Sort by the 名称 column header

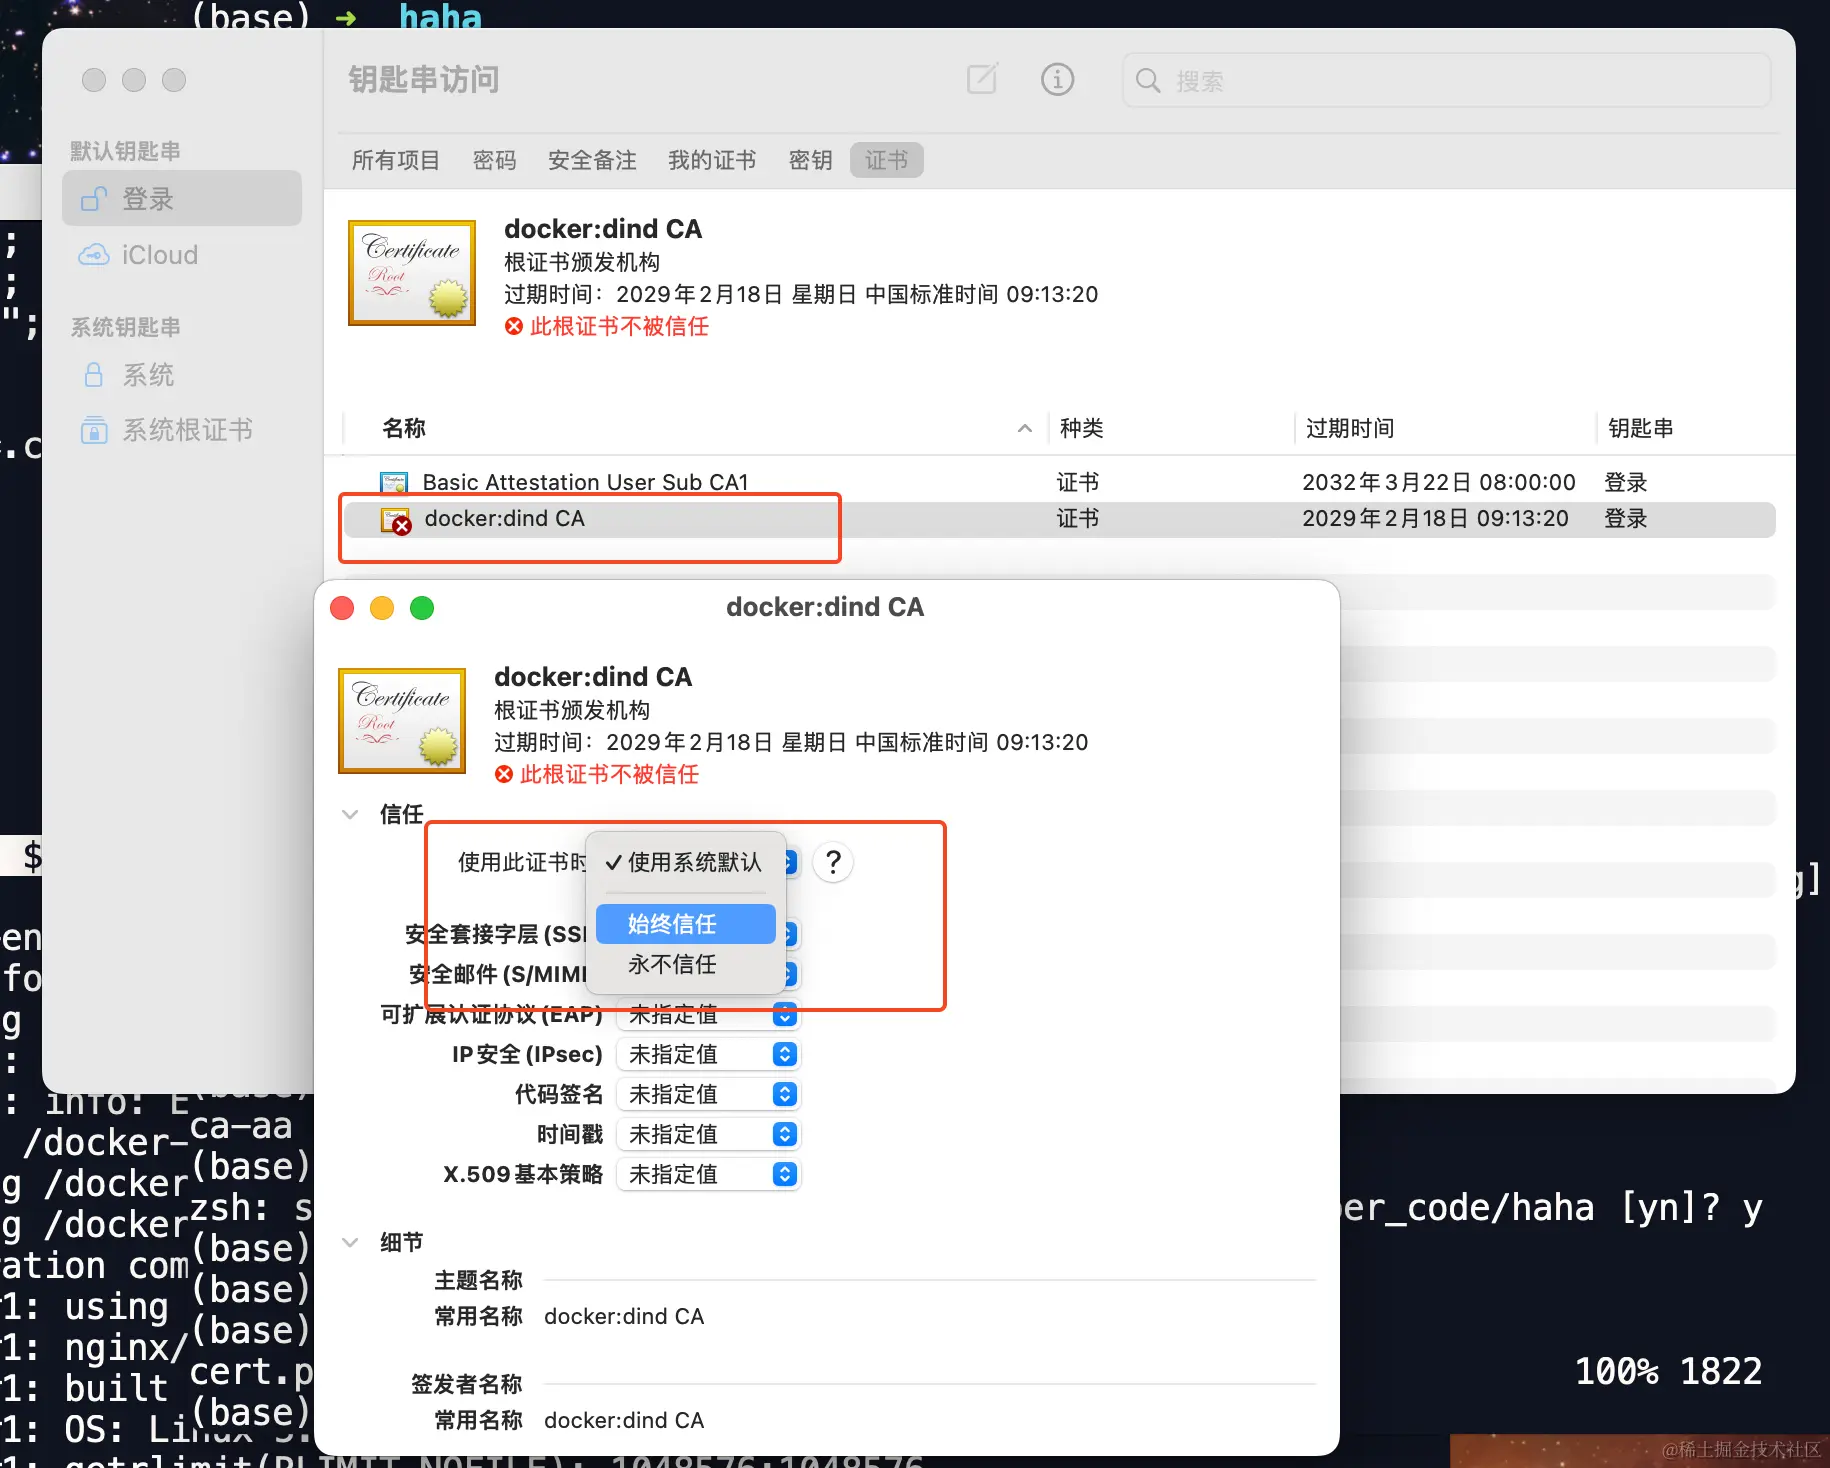[404, 429]
